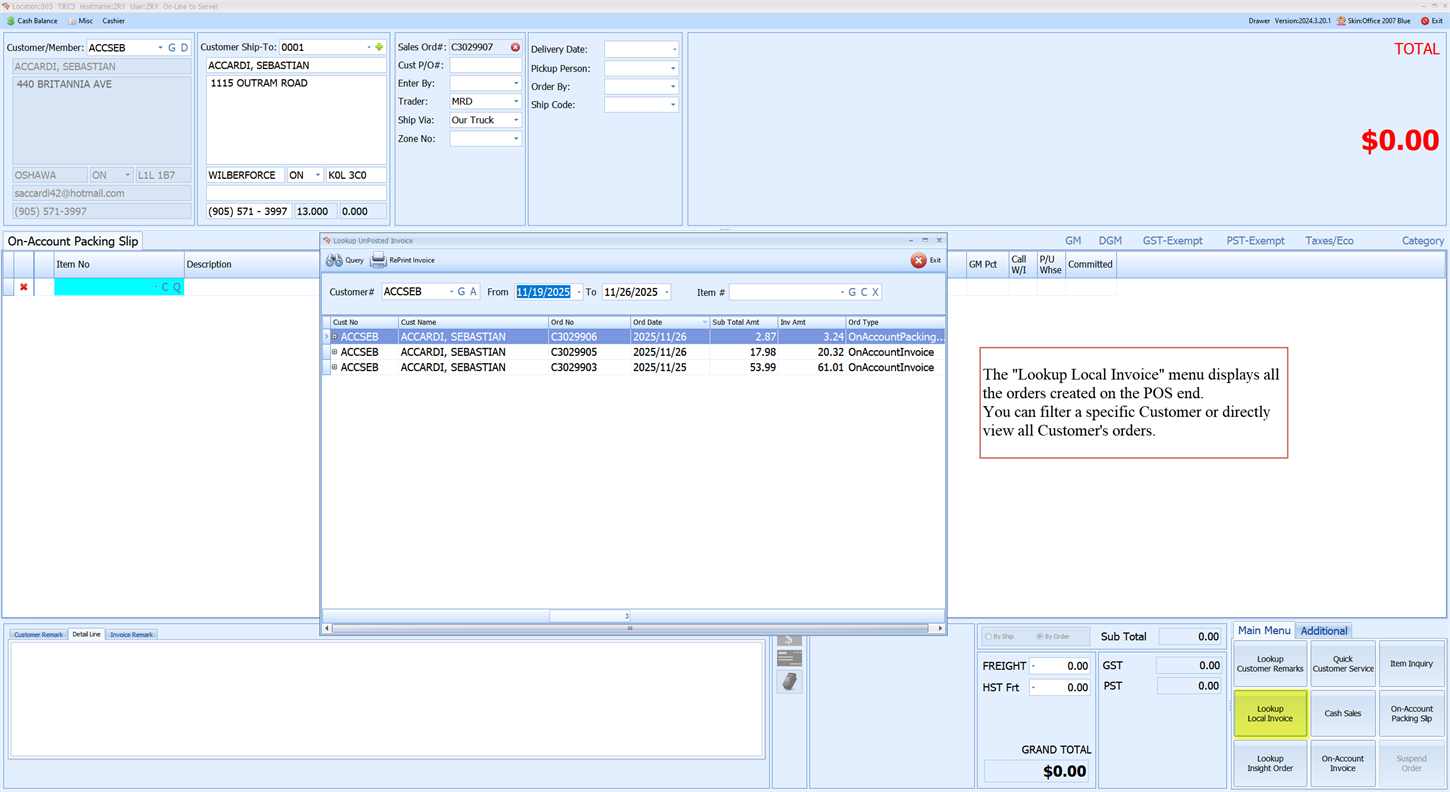Click the red delete X on the packing slip line

24,288
